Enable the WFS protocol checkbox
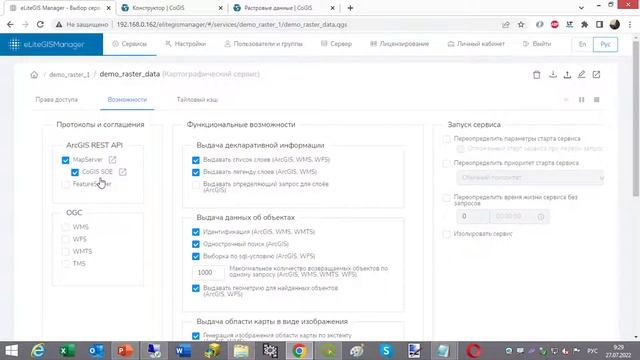 pos(65,239)
